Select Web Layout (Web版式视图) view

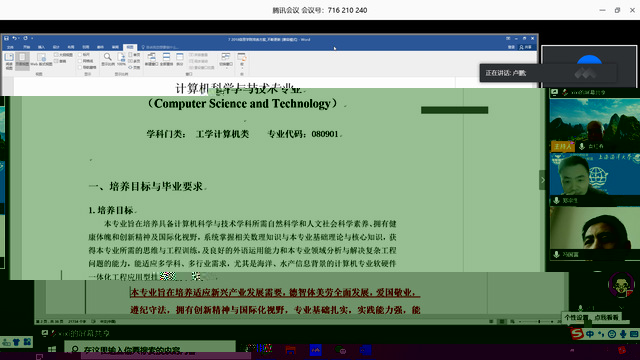[x=41, y=60]
